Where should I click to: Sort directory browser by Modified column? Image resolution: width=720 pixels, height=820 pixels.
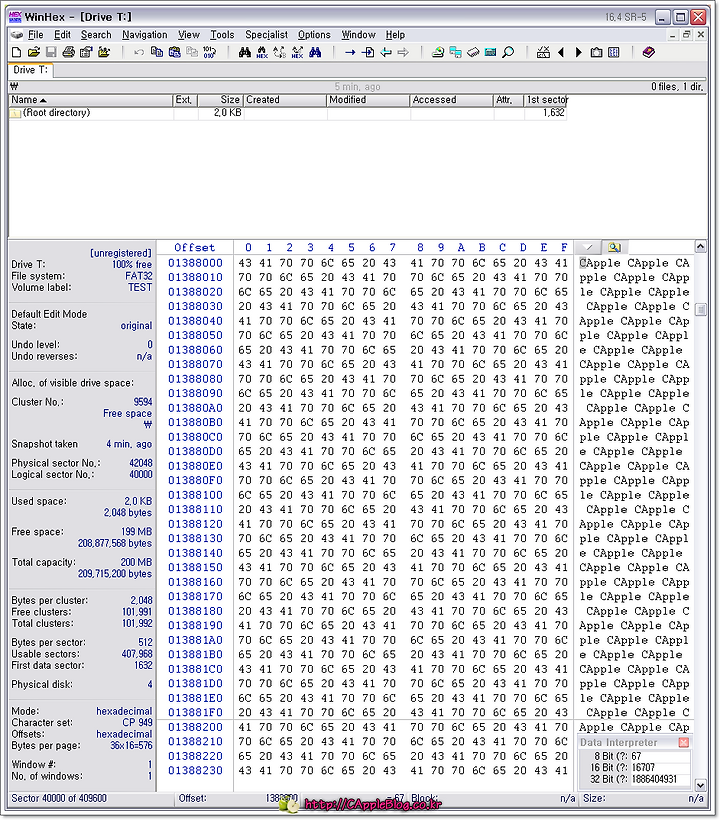(368, 100)
